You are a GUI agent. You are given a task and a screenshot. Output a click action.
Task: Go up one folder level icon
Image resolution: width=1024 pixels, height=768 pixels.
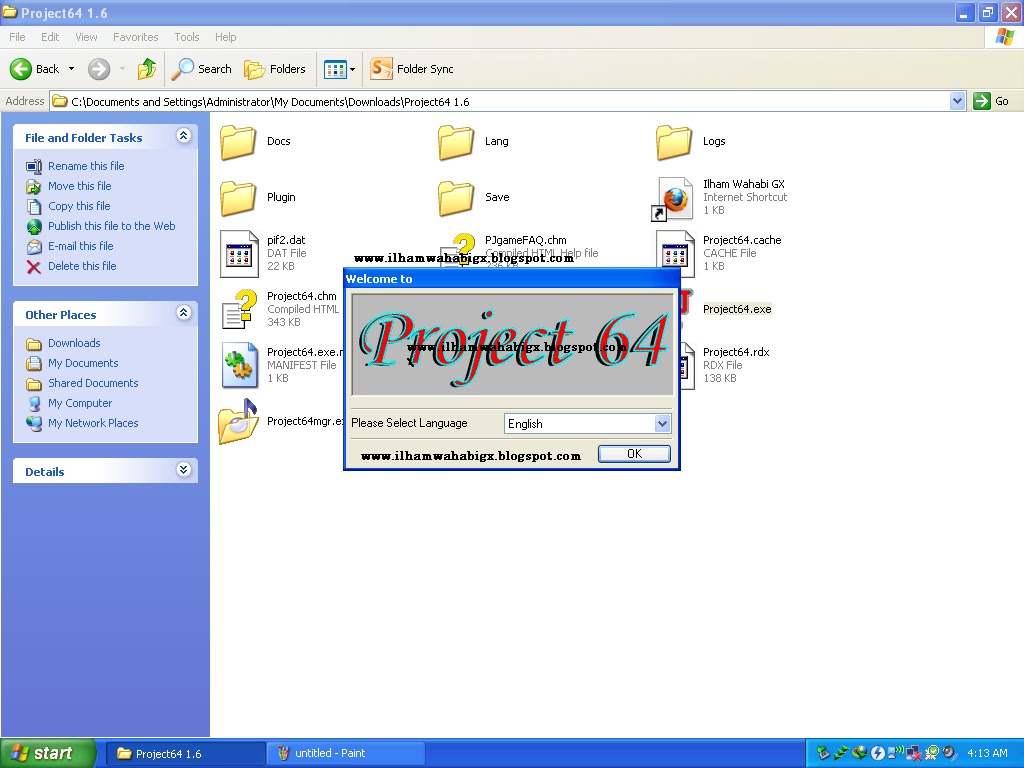(147, 69)
